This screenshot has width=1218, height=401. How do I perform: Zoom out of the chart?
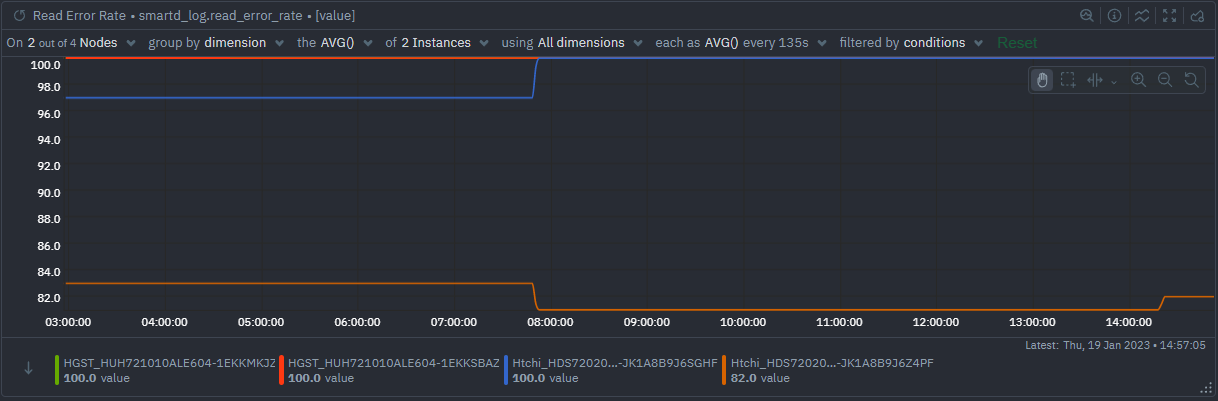[x=1164, y=80]
